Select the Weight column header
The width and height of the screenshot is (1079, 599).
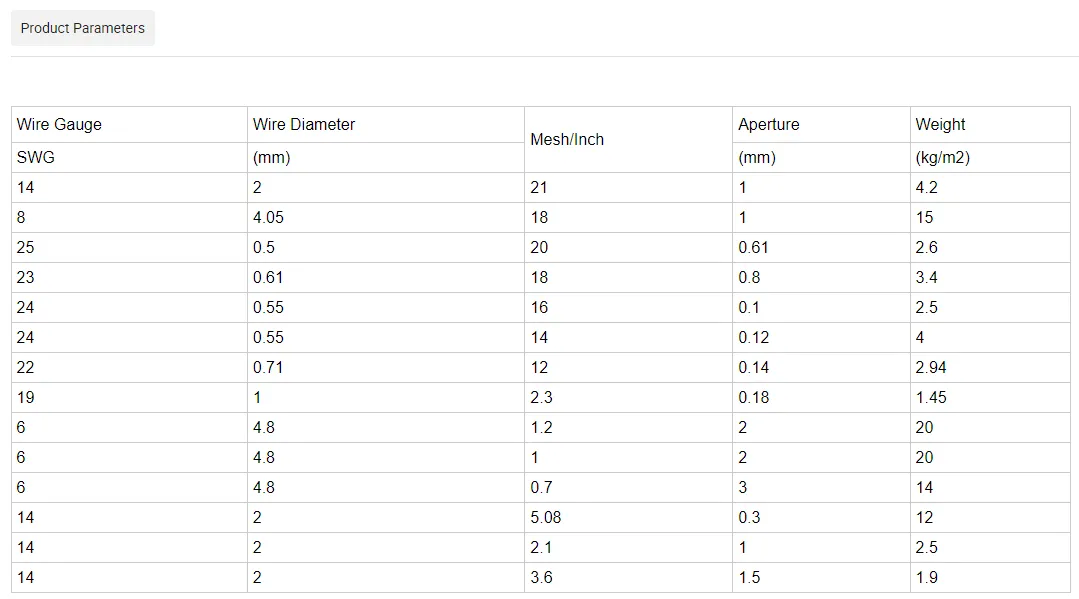click(940, 125)
